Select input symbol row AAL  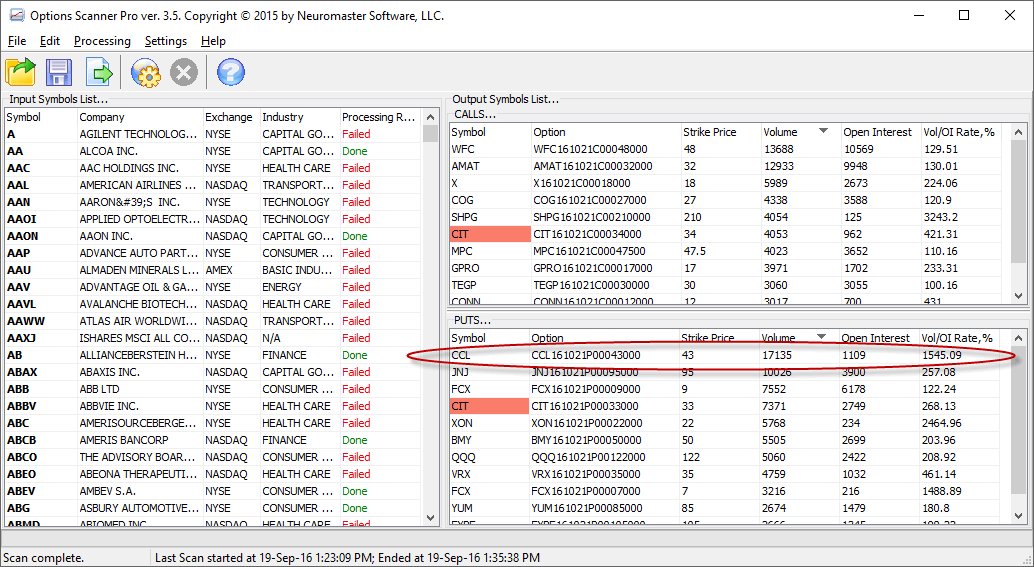pos(212,185)
